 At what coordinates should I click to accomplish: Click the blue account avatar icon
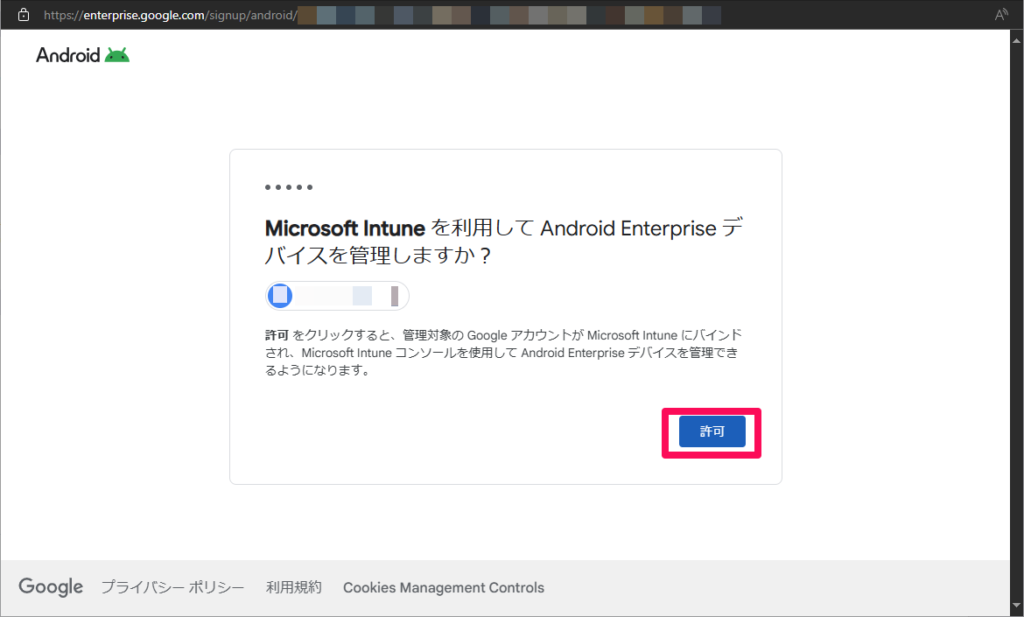pos(280,296)
